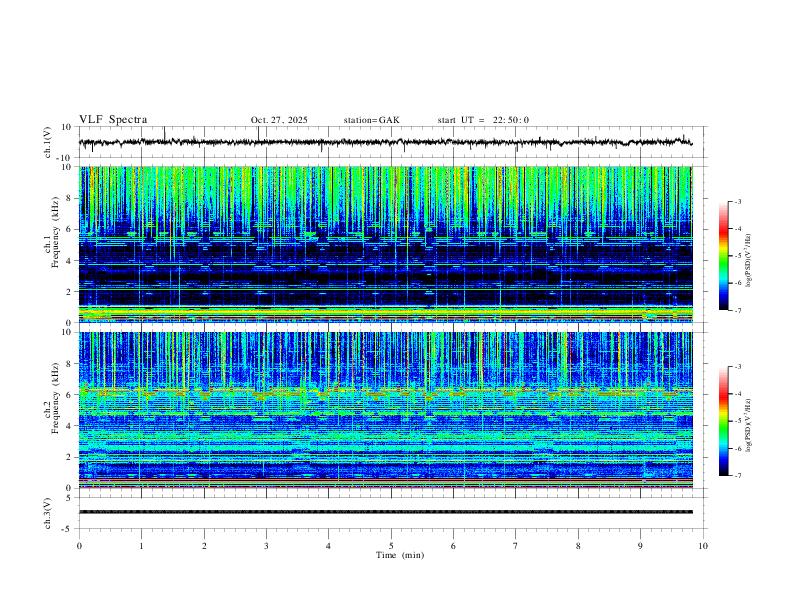The image size is (792, 612).
Task: Click the "station=GAK" label
Action: [x=371, y=120]
